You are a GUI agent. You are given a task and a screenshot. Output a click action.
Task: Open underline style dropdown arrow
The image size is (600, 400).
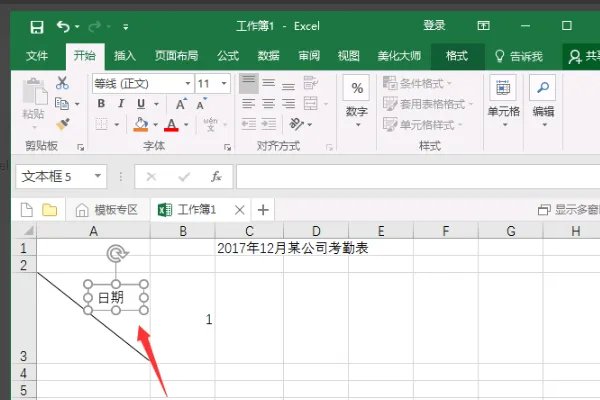[x=156, y=104]
